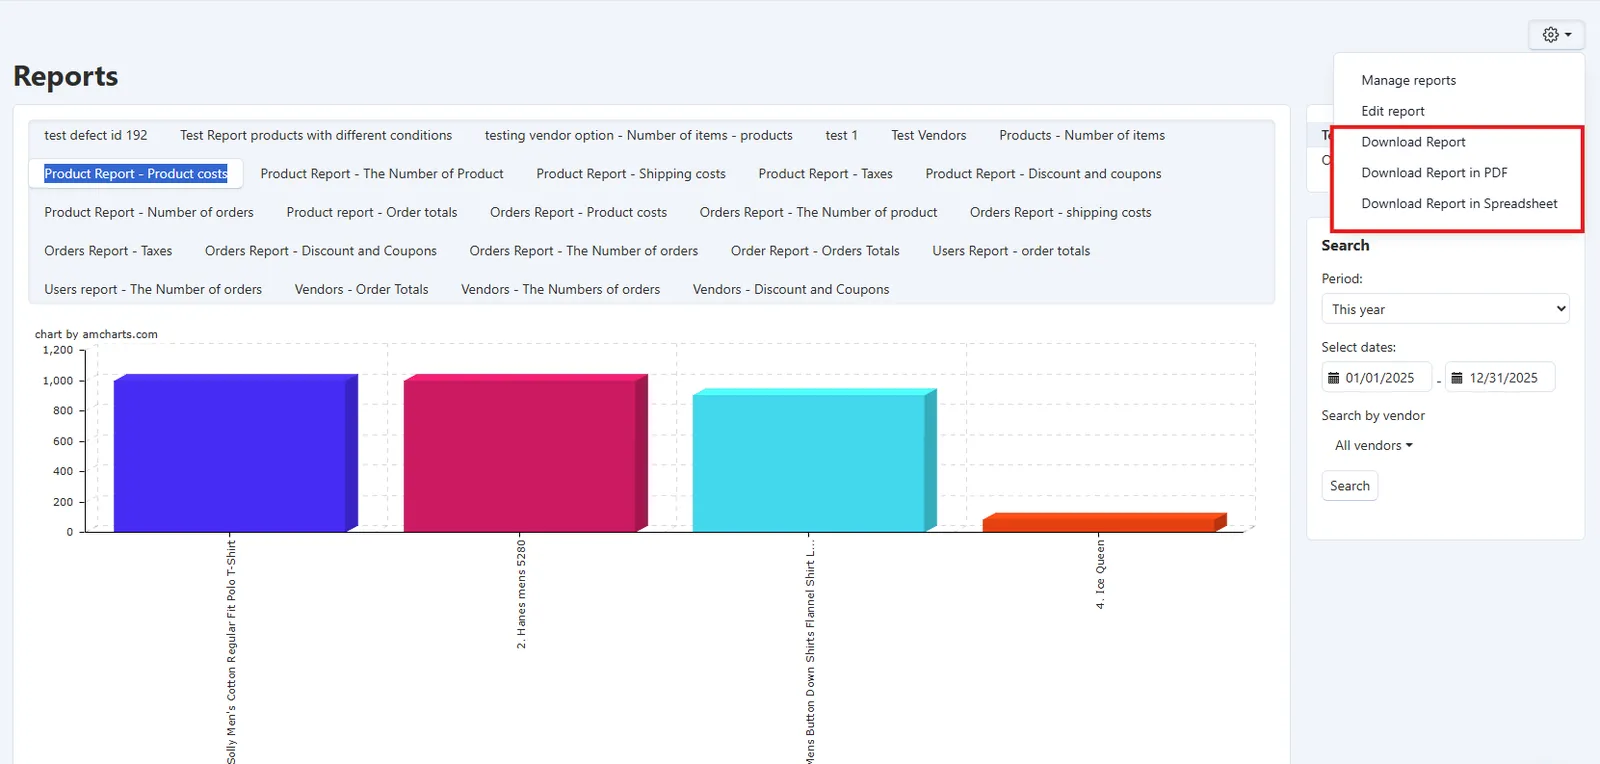Switch to Product Report - Shipping costs
The height and width of the screenshot is (764, 1600).
pos(631,174)
